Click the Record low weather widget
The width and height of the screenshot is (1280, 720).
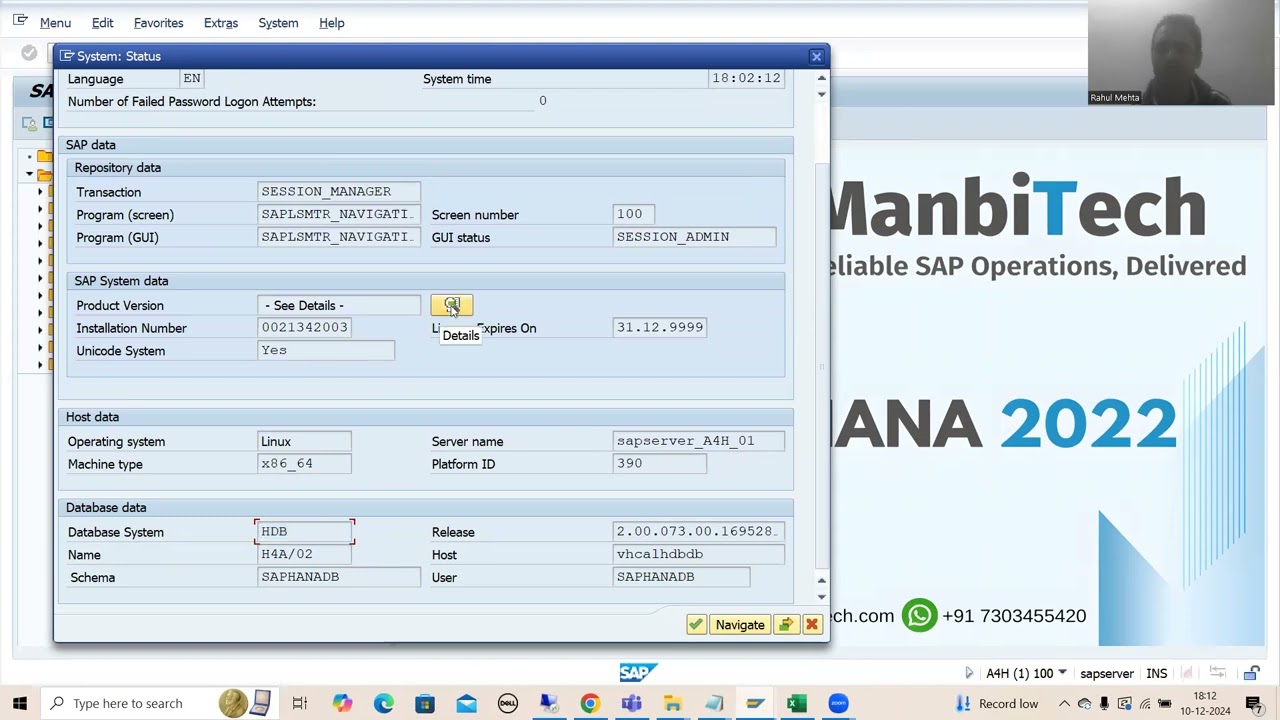click(996, 703)
